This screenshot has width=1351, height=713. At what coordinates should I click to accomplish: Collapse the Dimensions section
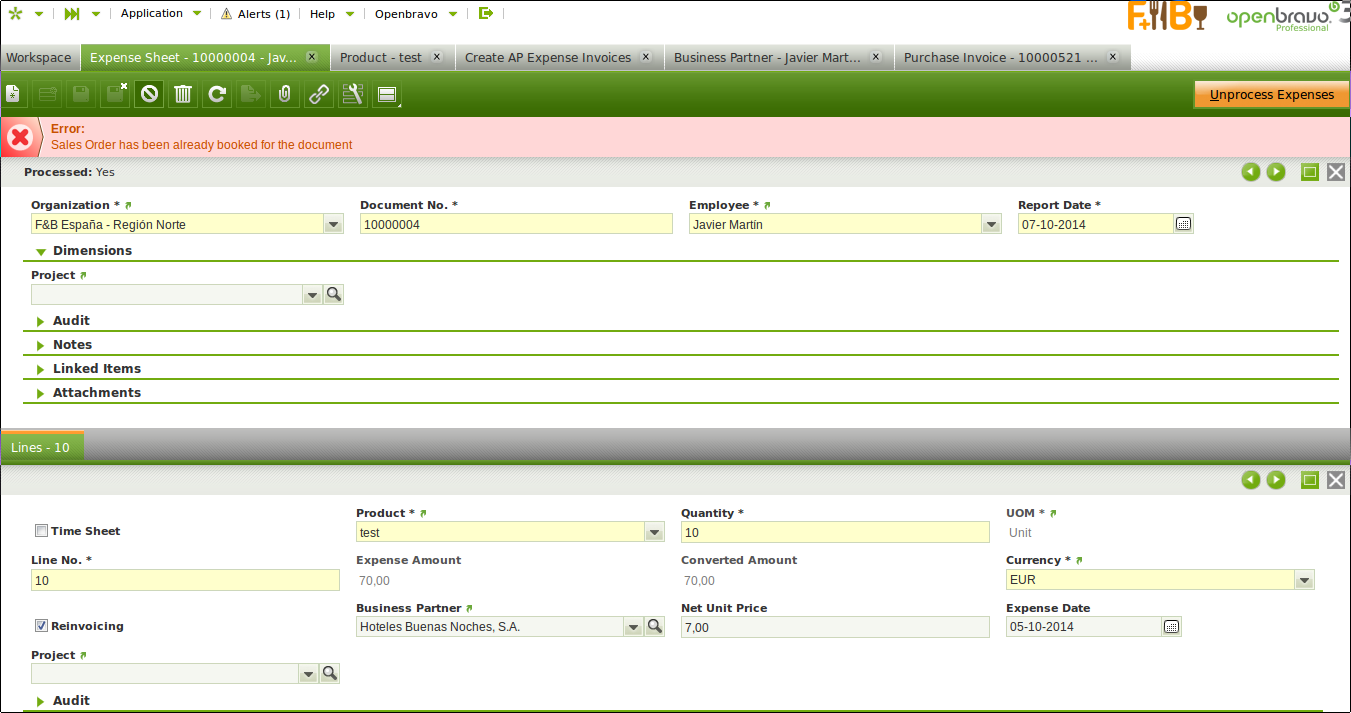pyautogui.click(x=41, y=252)
